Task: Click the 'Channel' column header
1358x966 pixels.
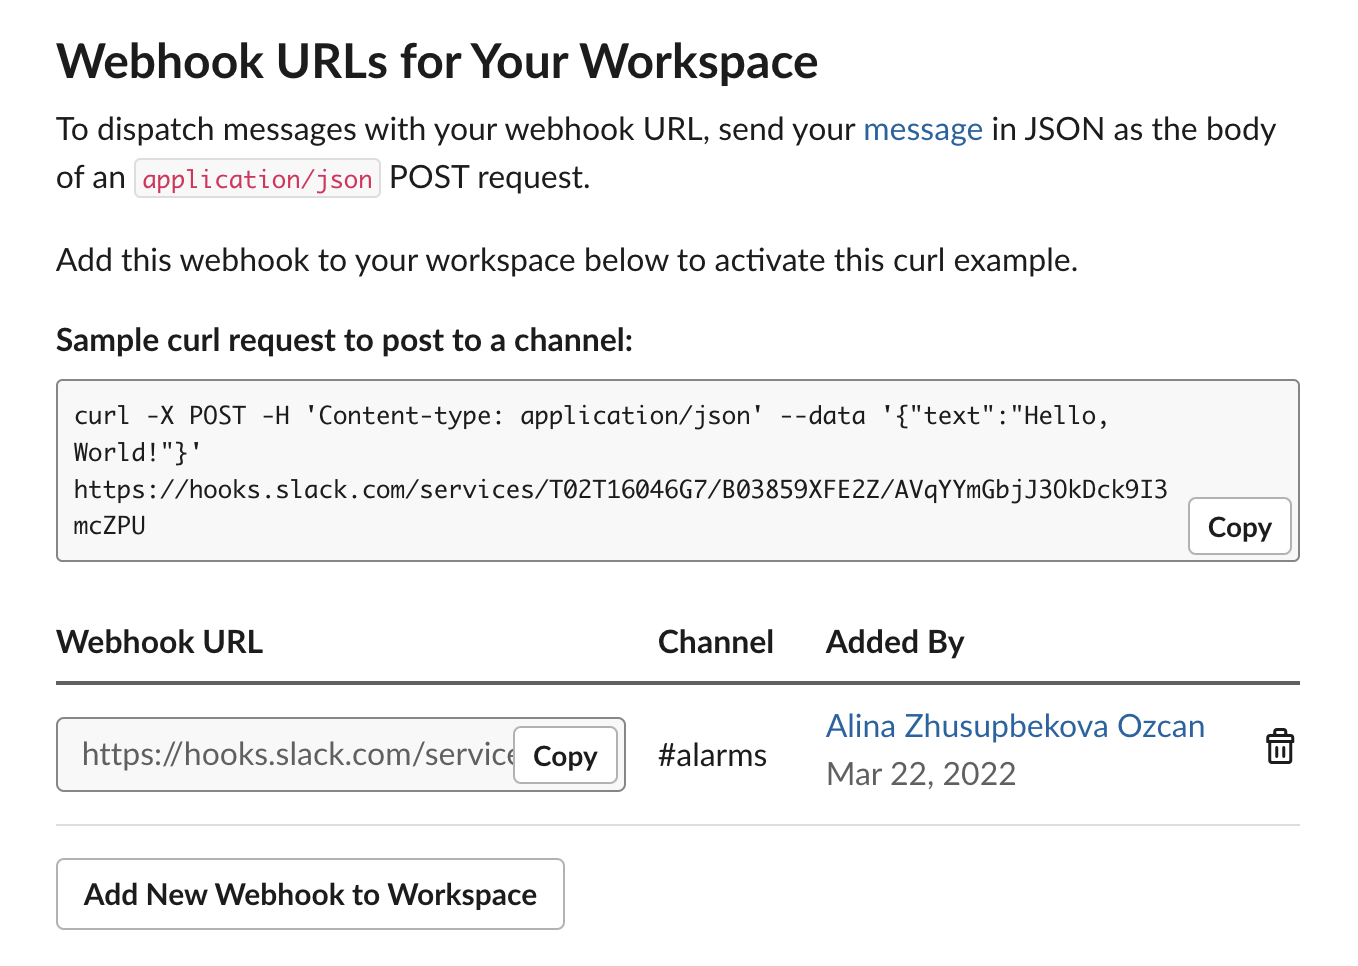Action: tap(716, 642)
